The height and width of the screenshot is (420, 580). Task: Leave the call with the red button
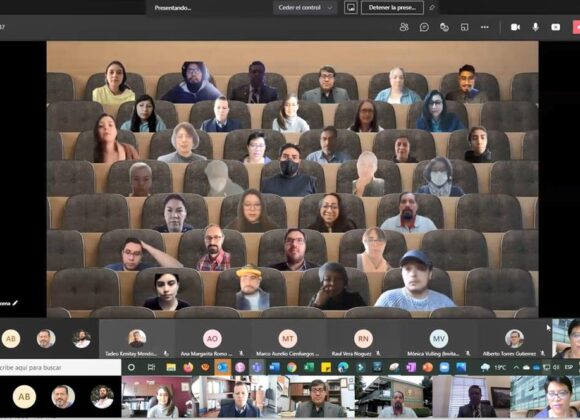click(577, 27)
